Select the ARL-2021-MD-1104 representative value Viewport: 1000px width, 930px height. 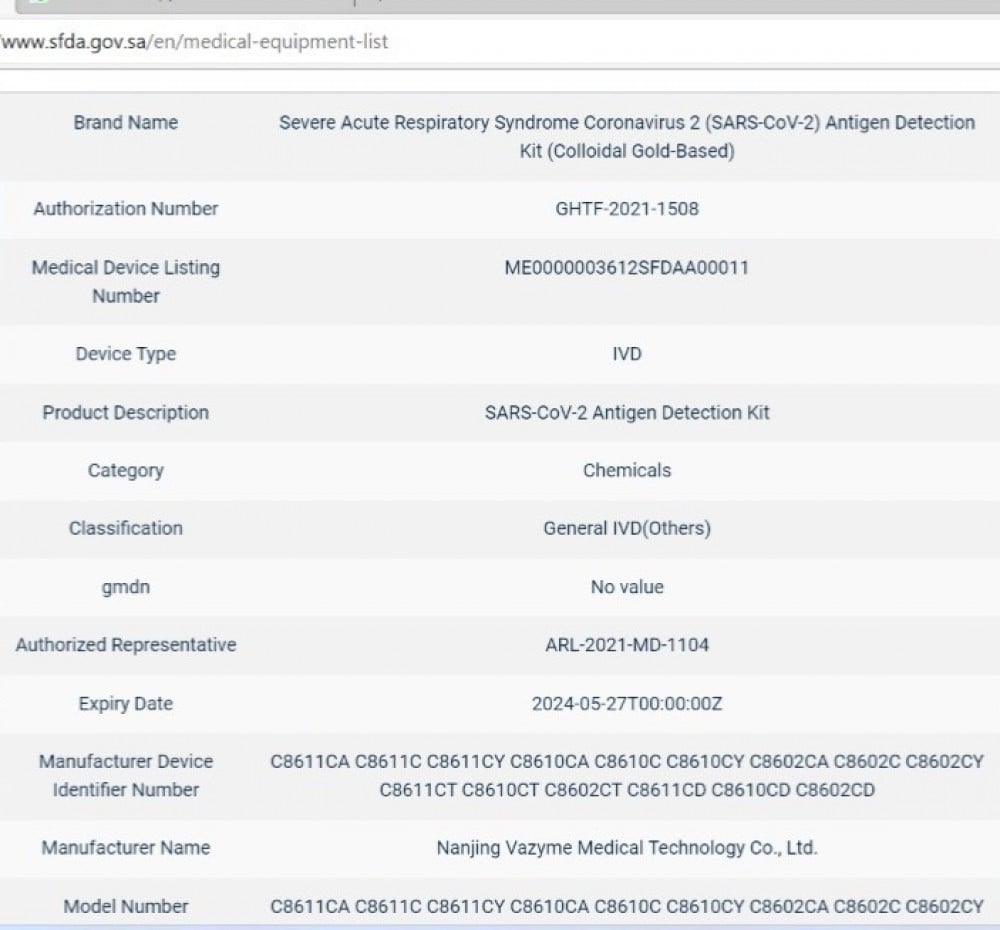click(626, 645)
